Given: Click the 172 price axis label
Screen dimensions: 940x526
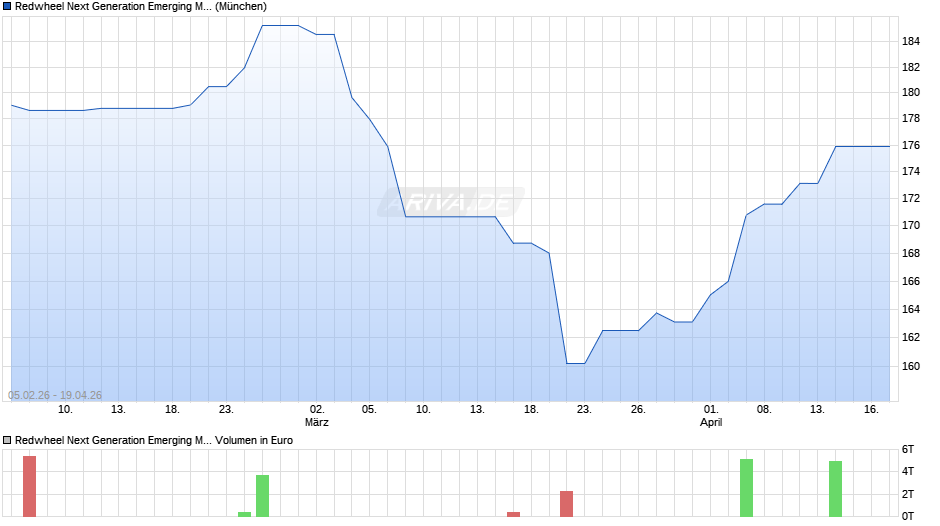Looking at the screenshot, I should click(x=911, y=198).
